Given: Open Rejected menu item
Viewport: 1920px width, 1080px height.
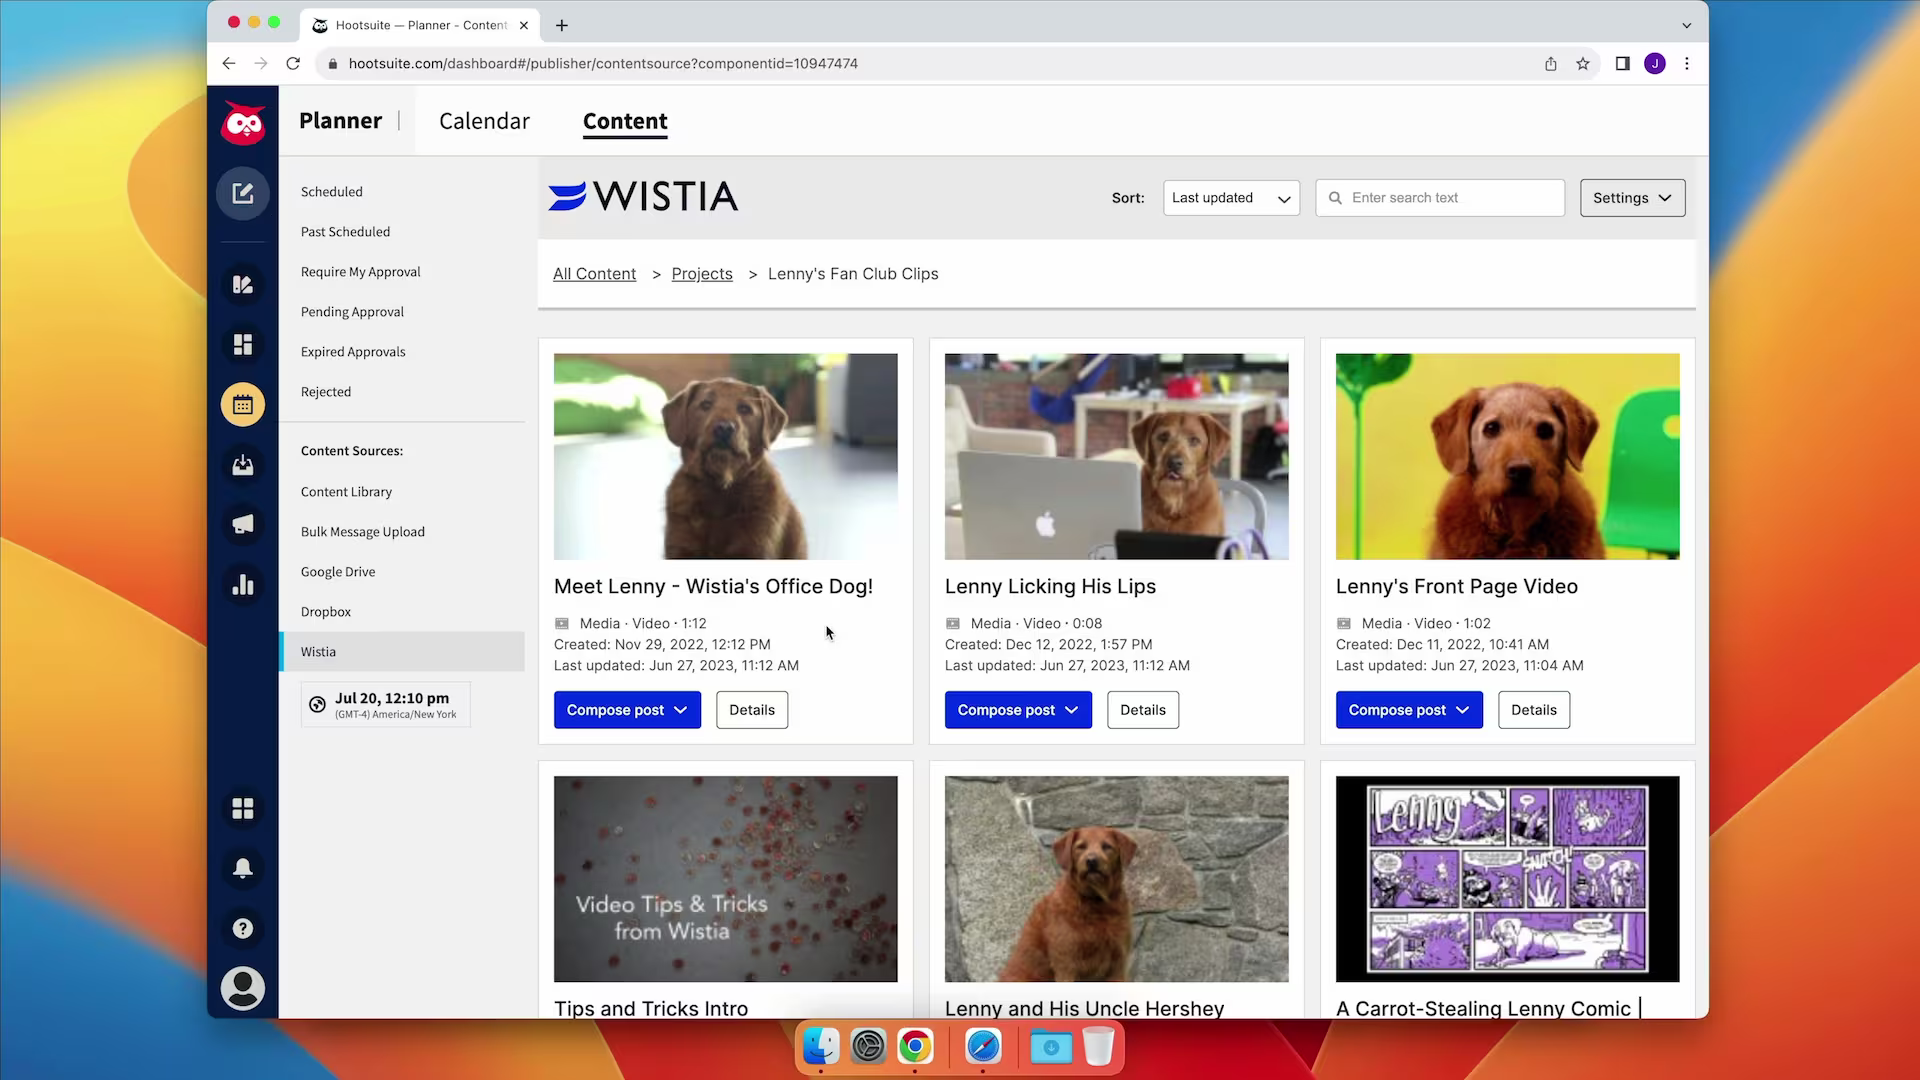Looking at the screenshot, I should click(326, 392).
